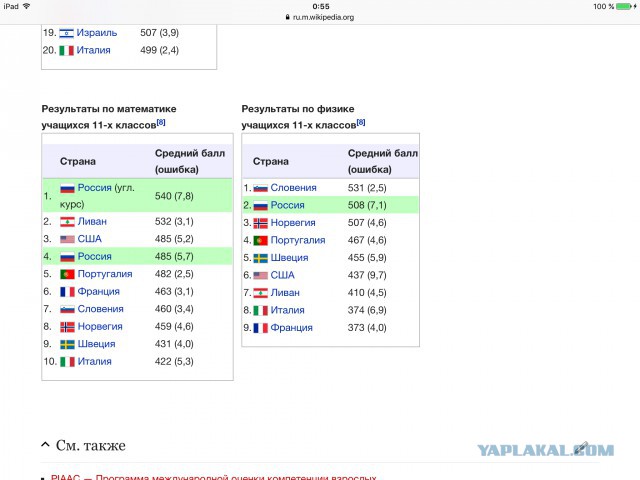640x480 pixels.
Task: Open "Словения" link in the physics table
Action: (x=293, y=187)
